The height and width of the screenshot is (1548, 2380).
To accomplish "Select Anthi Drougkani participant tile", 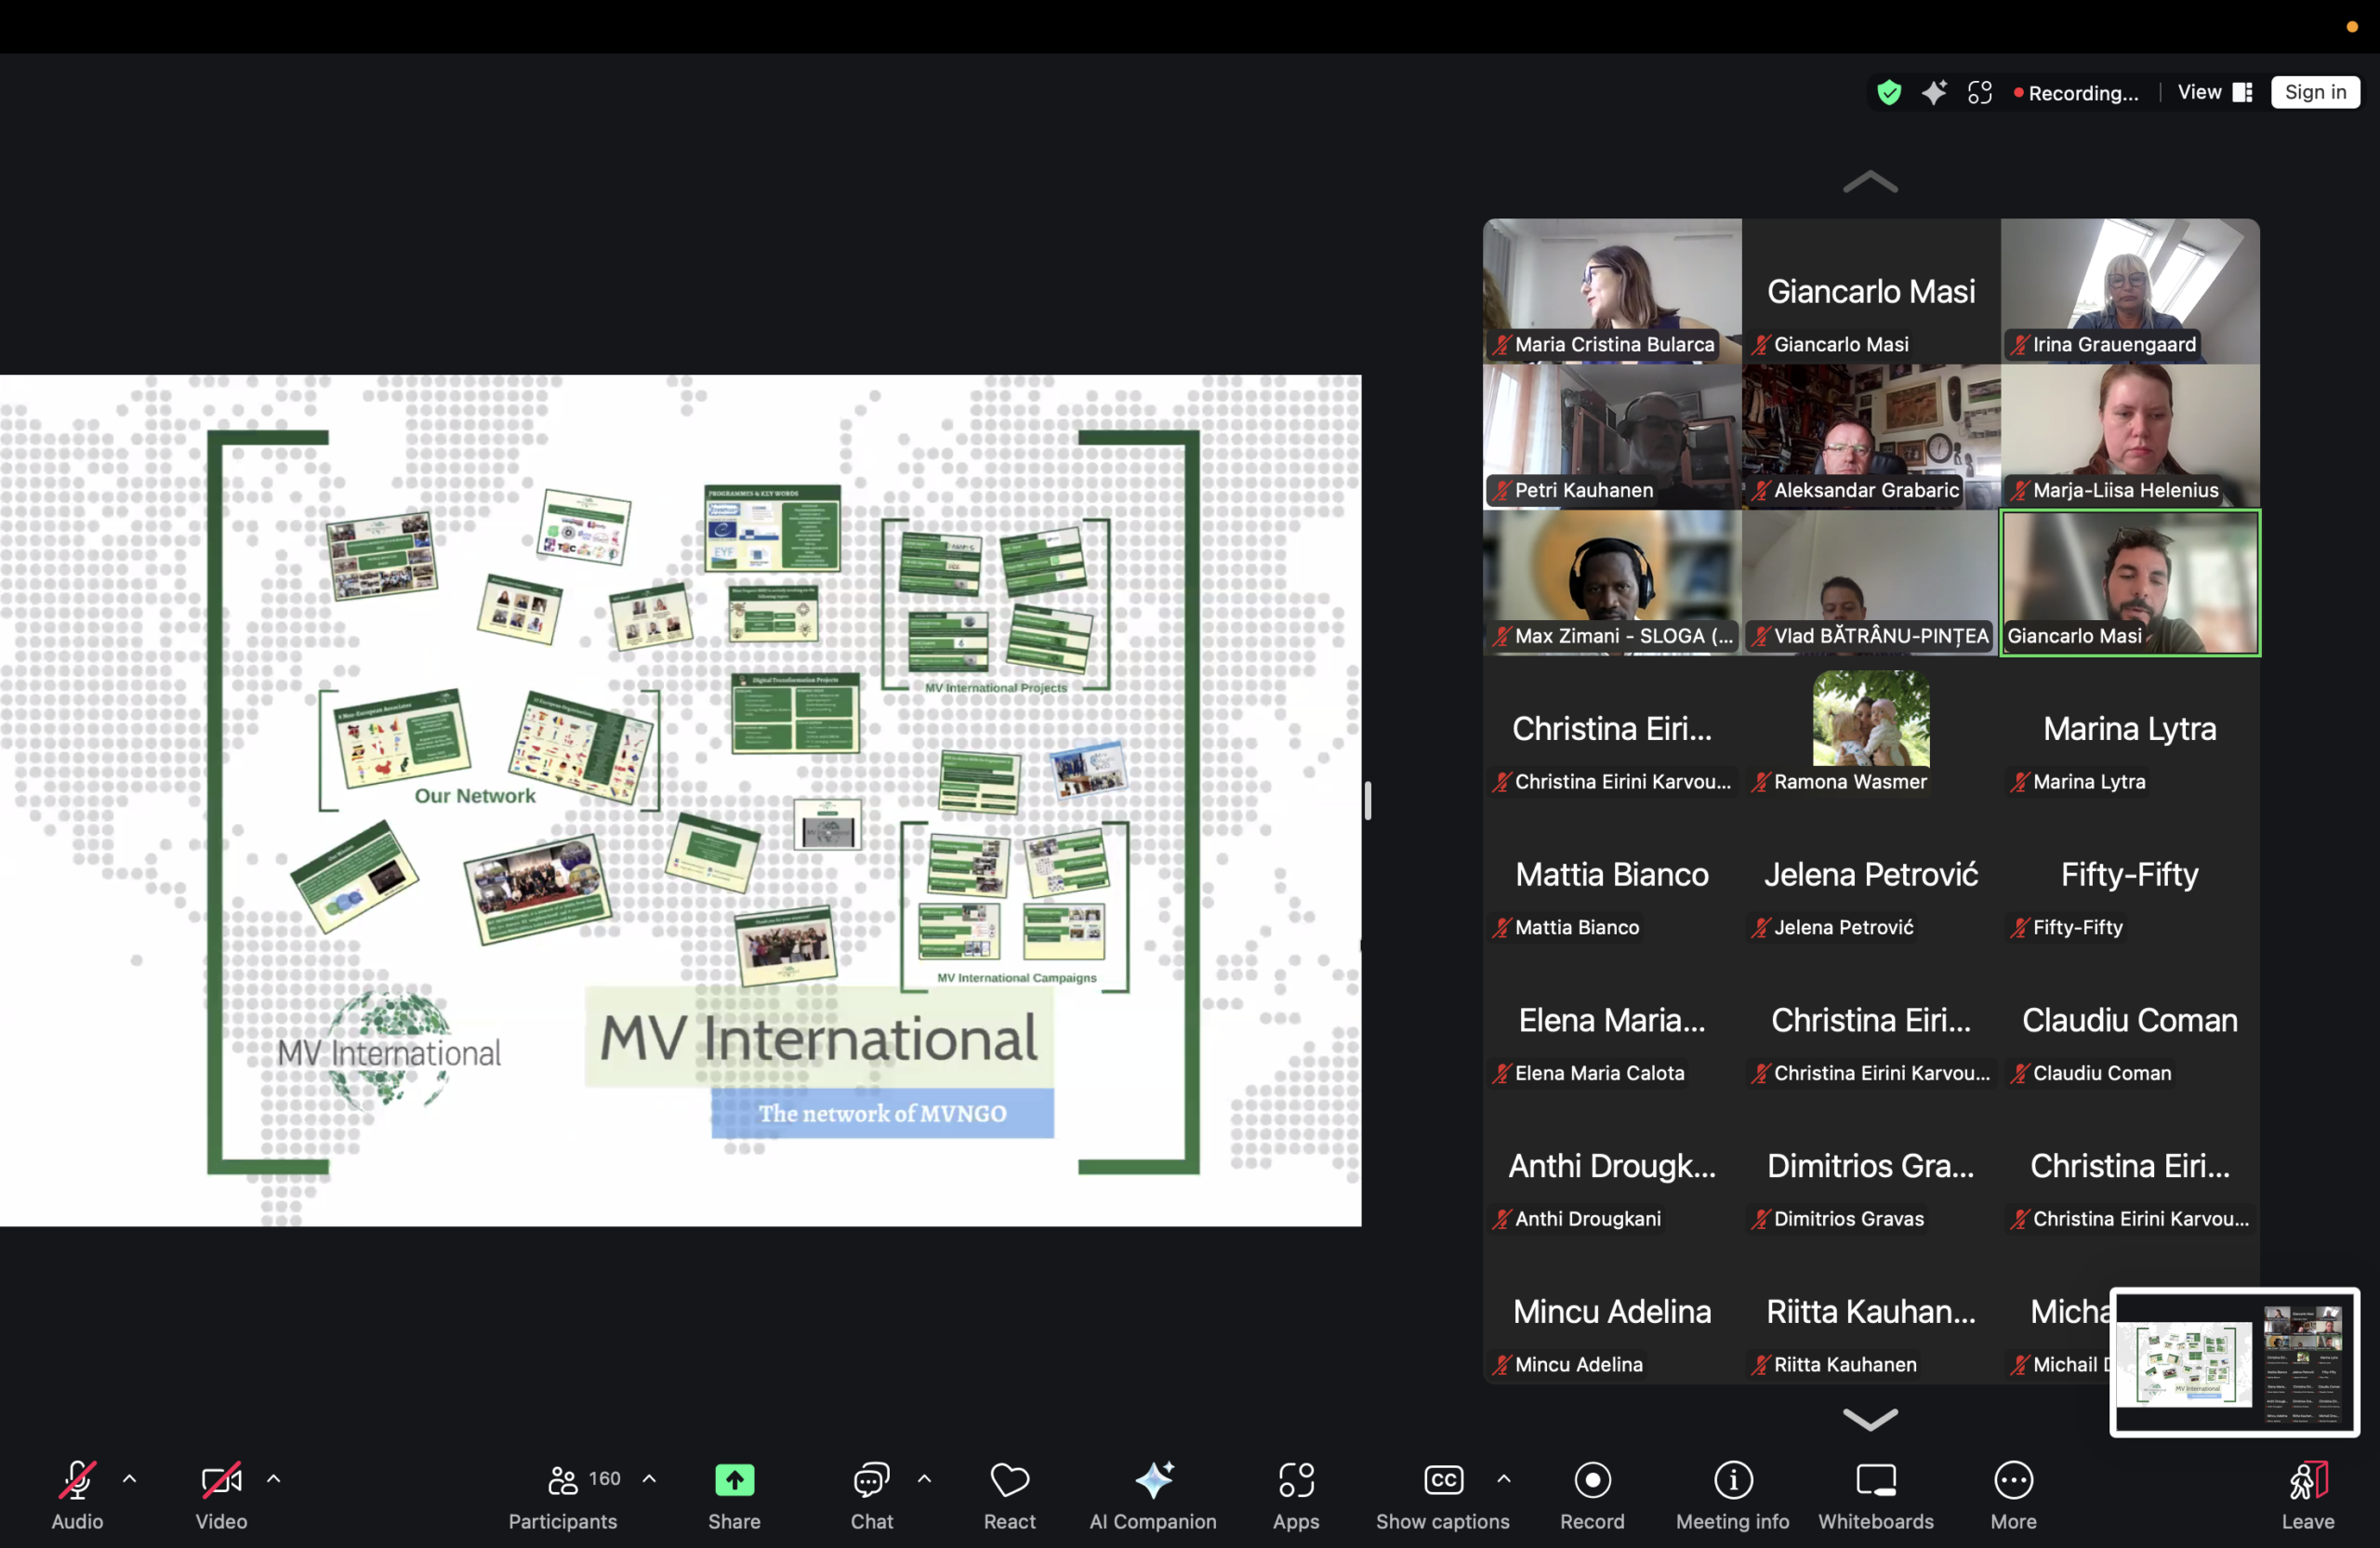I will click(x=1612, y=1167).
